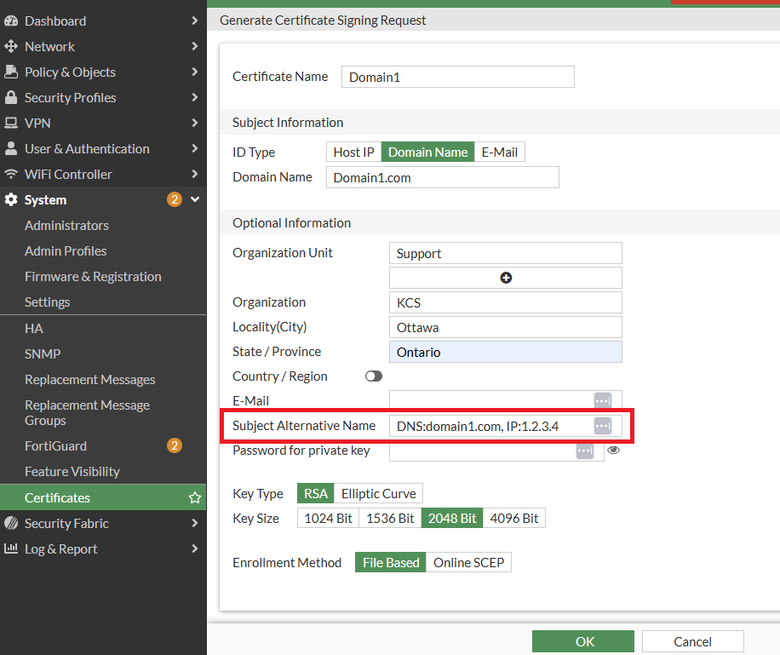The height and width of the screenshot is (655, 780).
Task: Open the SNMP menu item
Action: [x=43, y=354]
